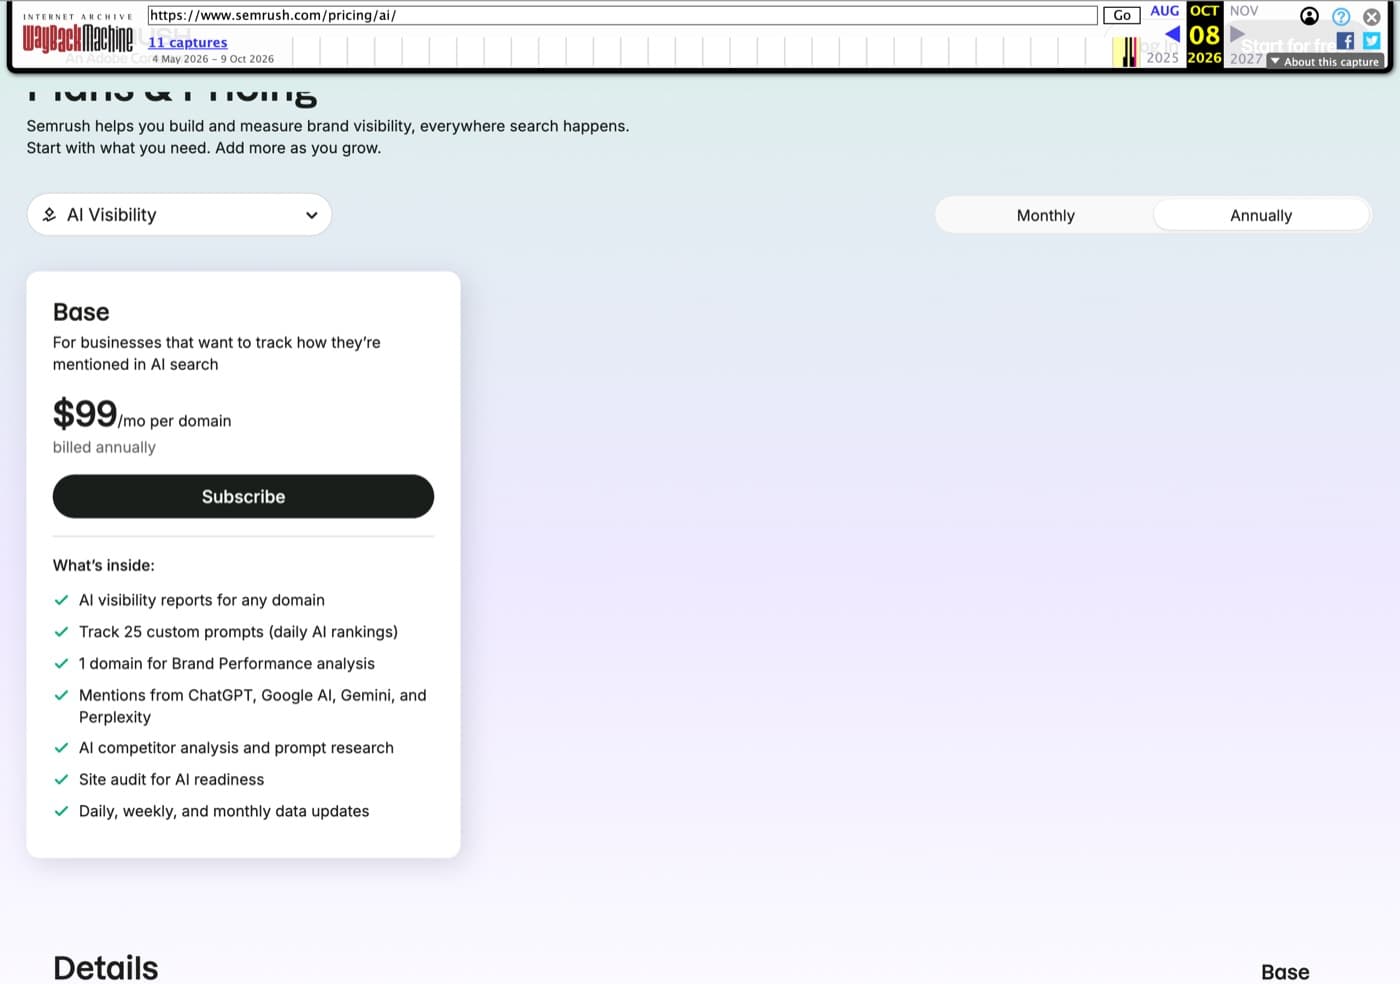This screenshot has width=1400, height=984.
Task: Switch billing to Annually
Action: tap(1261, 215)
